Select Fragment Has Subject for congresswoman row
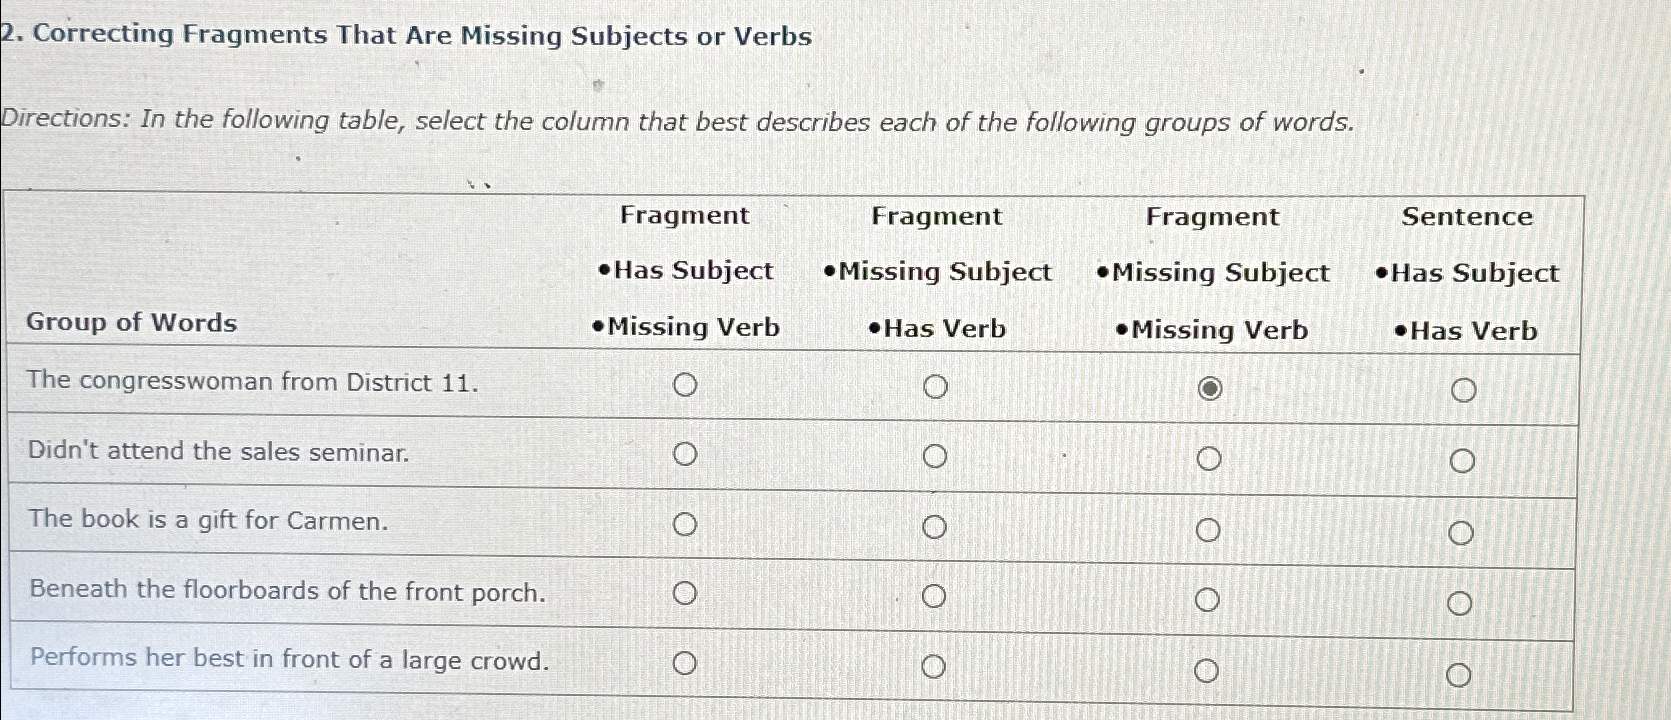Viewport: 1671px width, 720px height. [687, 385]
